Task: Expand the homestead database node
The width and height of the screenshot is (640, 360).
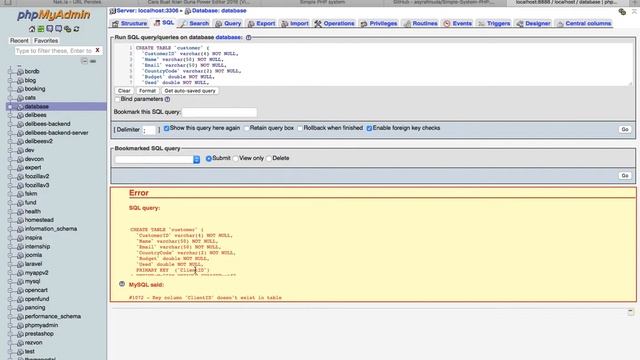Action: [x=10, y=220]
